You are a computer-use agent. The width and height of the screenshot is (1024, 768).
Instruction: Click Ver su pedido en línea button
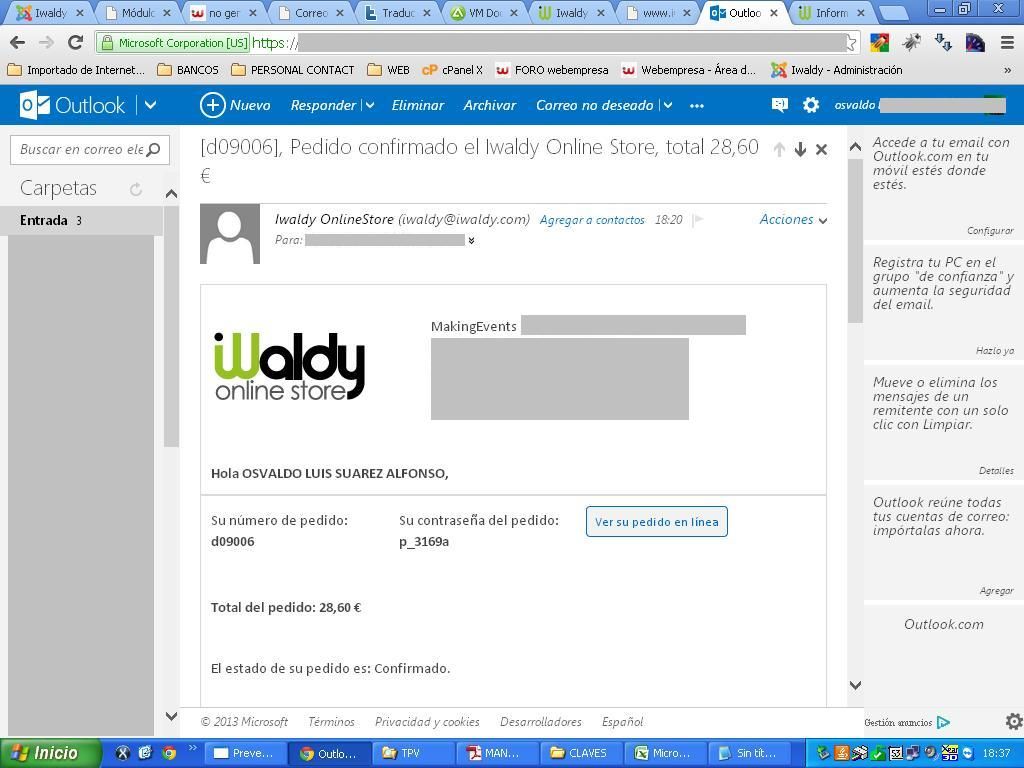coord(656,522)
